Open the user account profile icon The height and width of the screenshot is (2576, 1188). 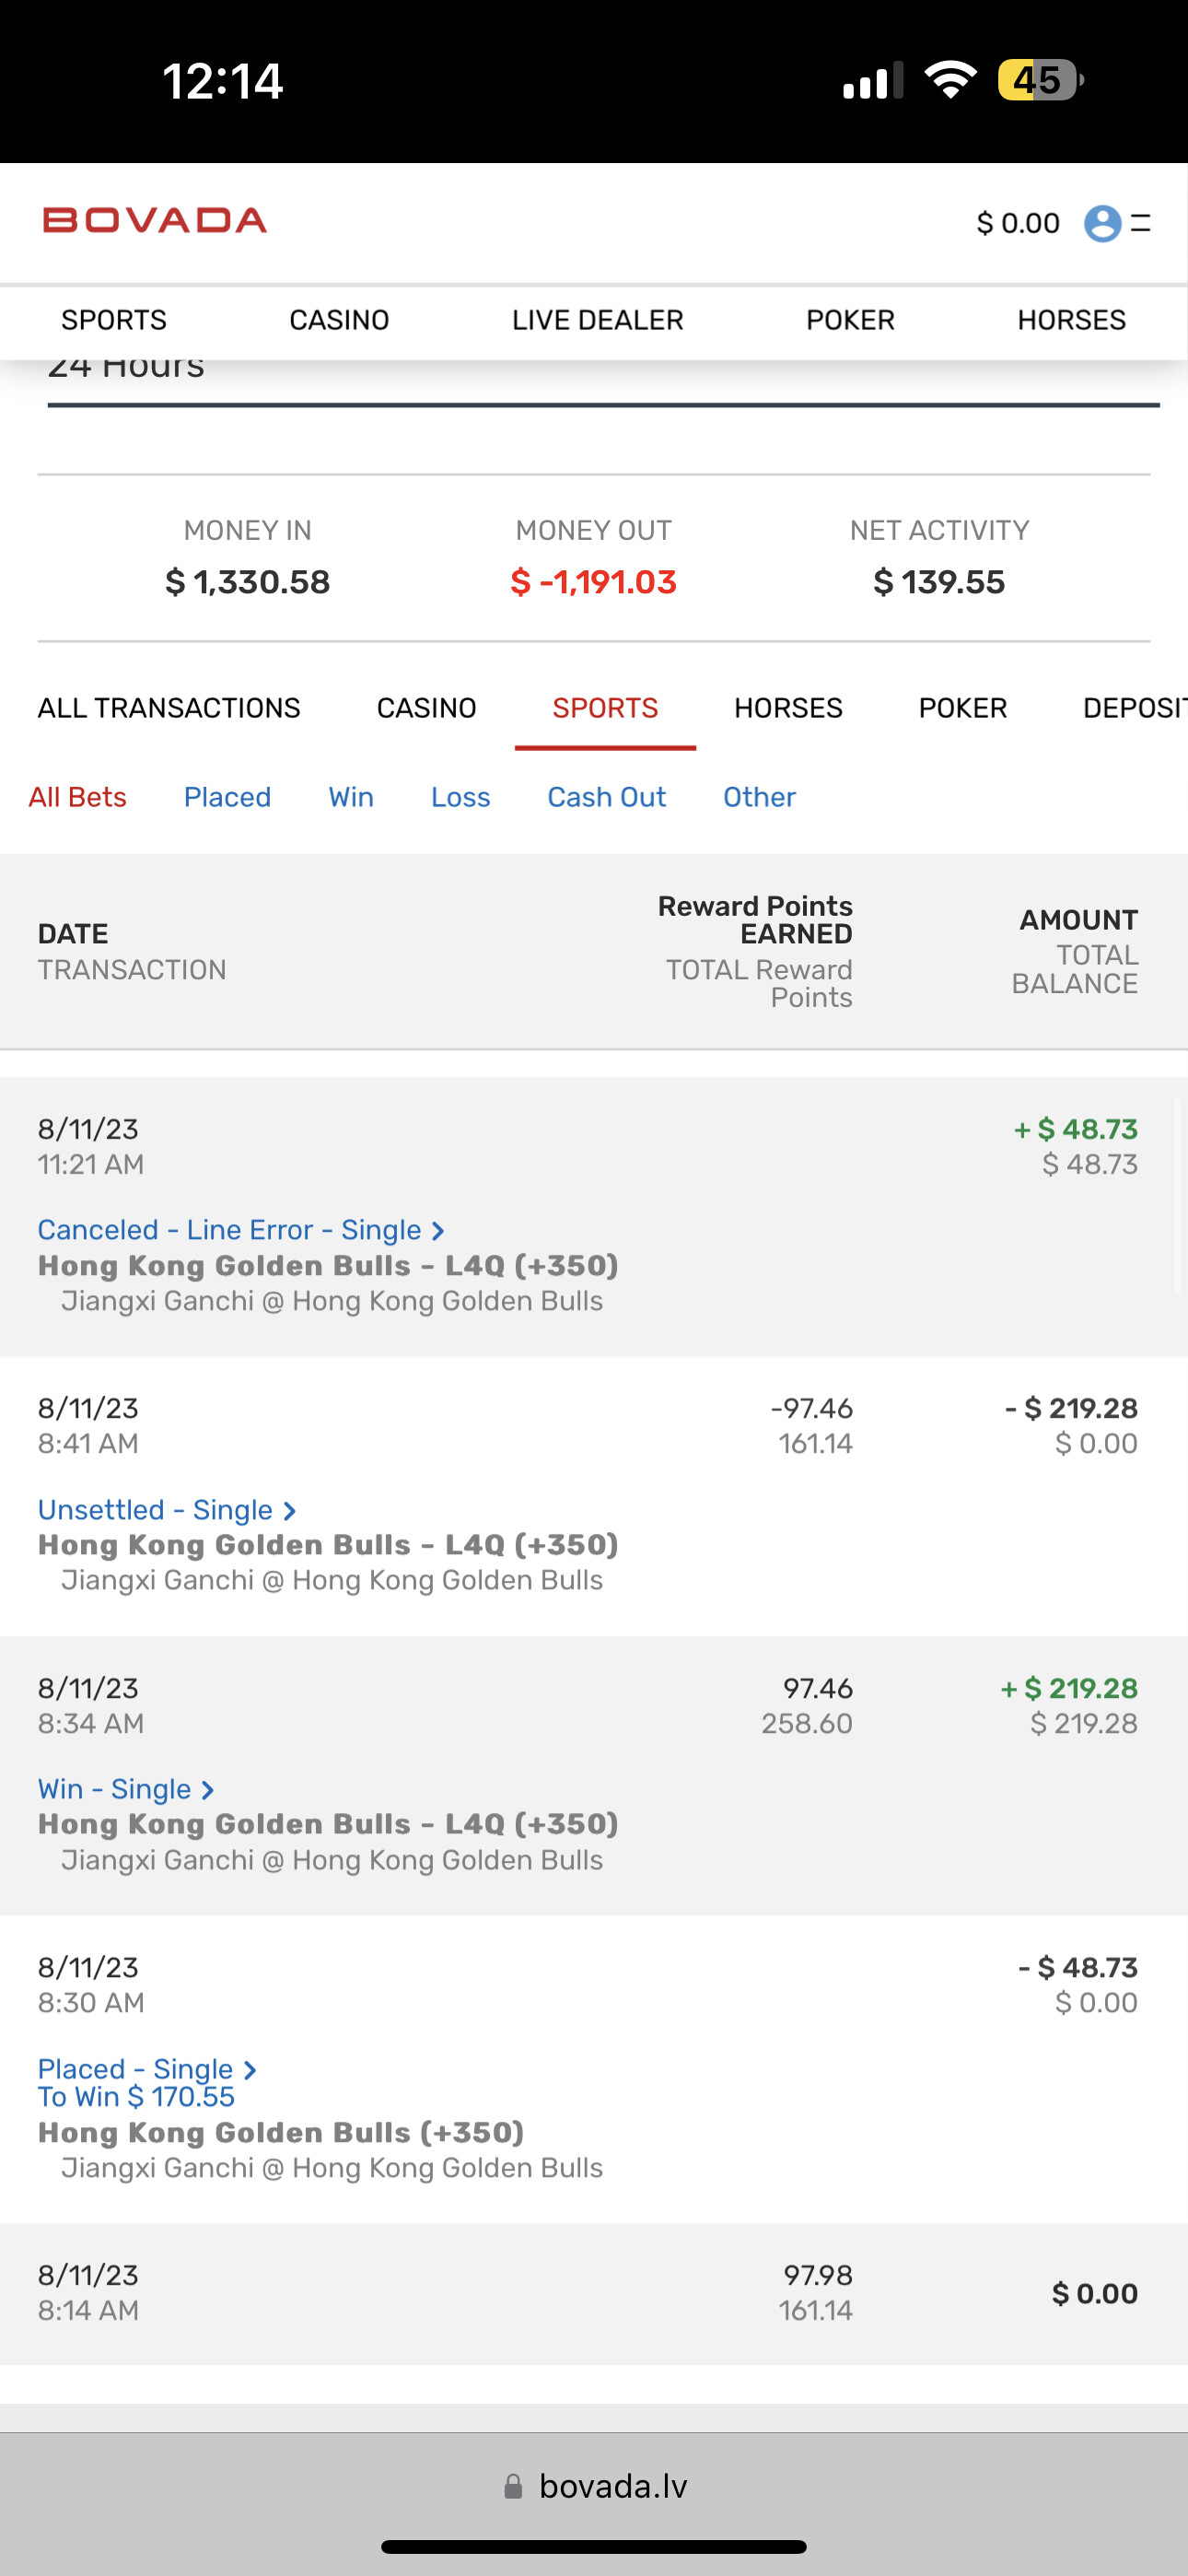1102,223
